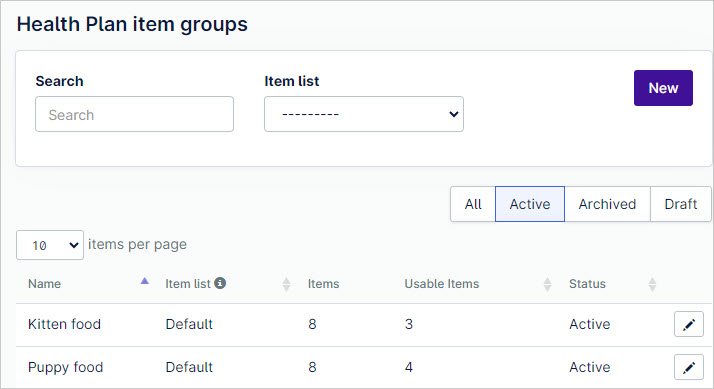This screenshot has width=714, height=389.
Task: Click usable items value 3 for Kitten food
Action: tap(408, 324)
